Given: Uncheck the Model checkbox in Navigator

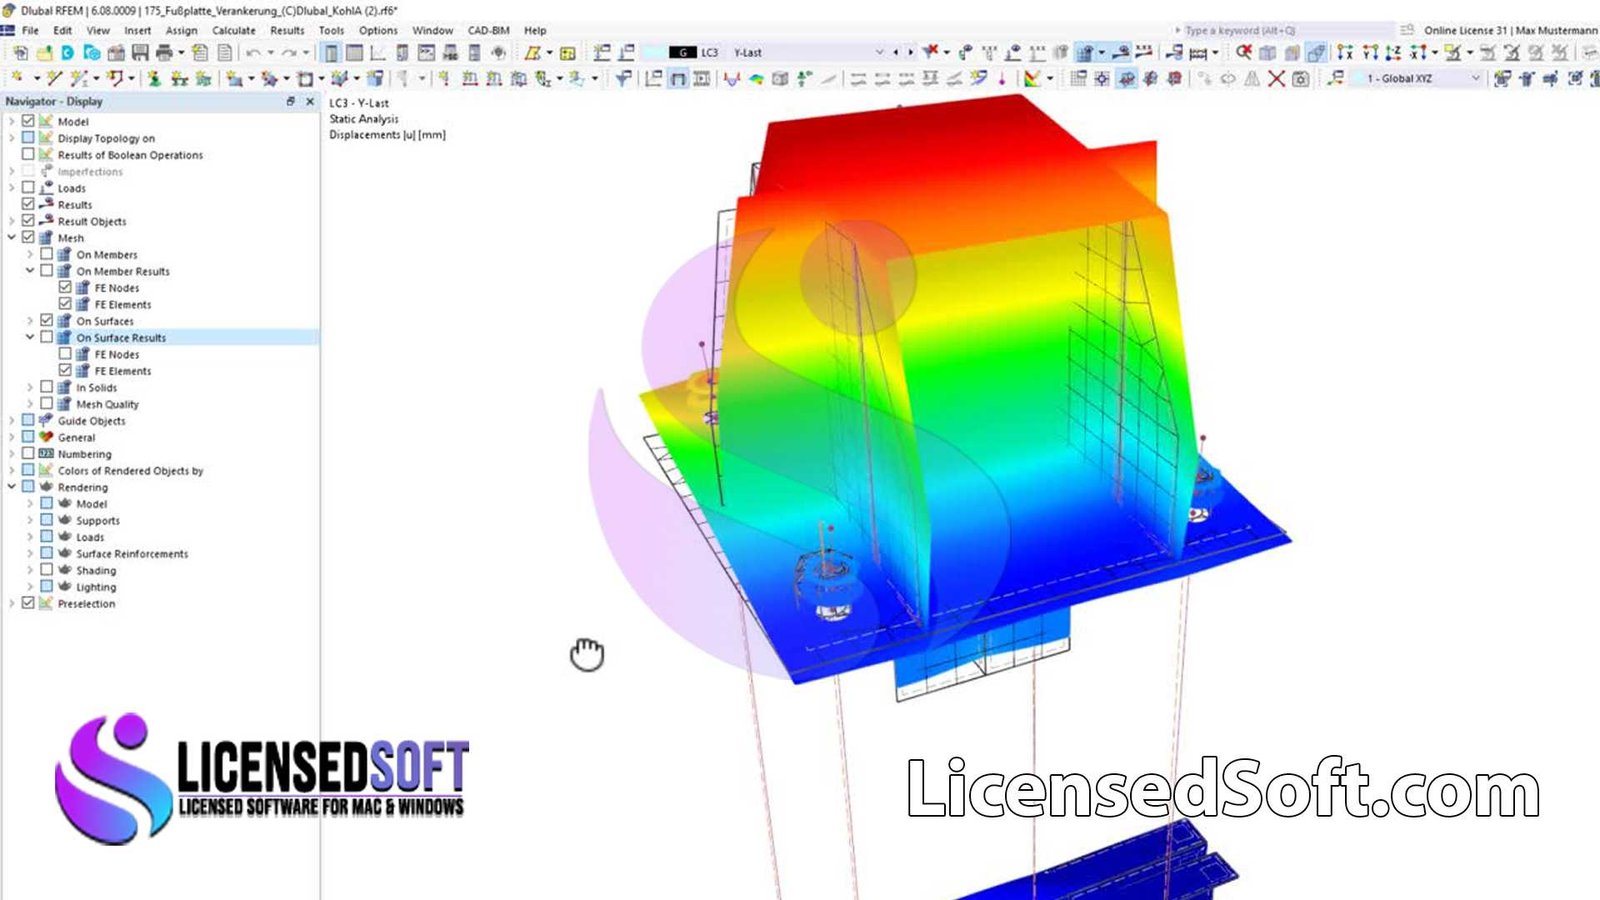Looking at the screenshot, I should coord(28,121).
